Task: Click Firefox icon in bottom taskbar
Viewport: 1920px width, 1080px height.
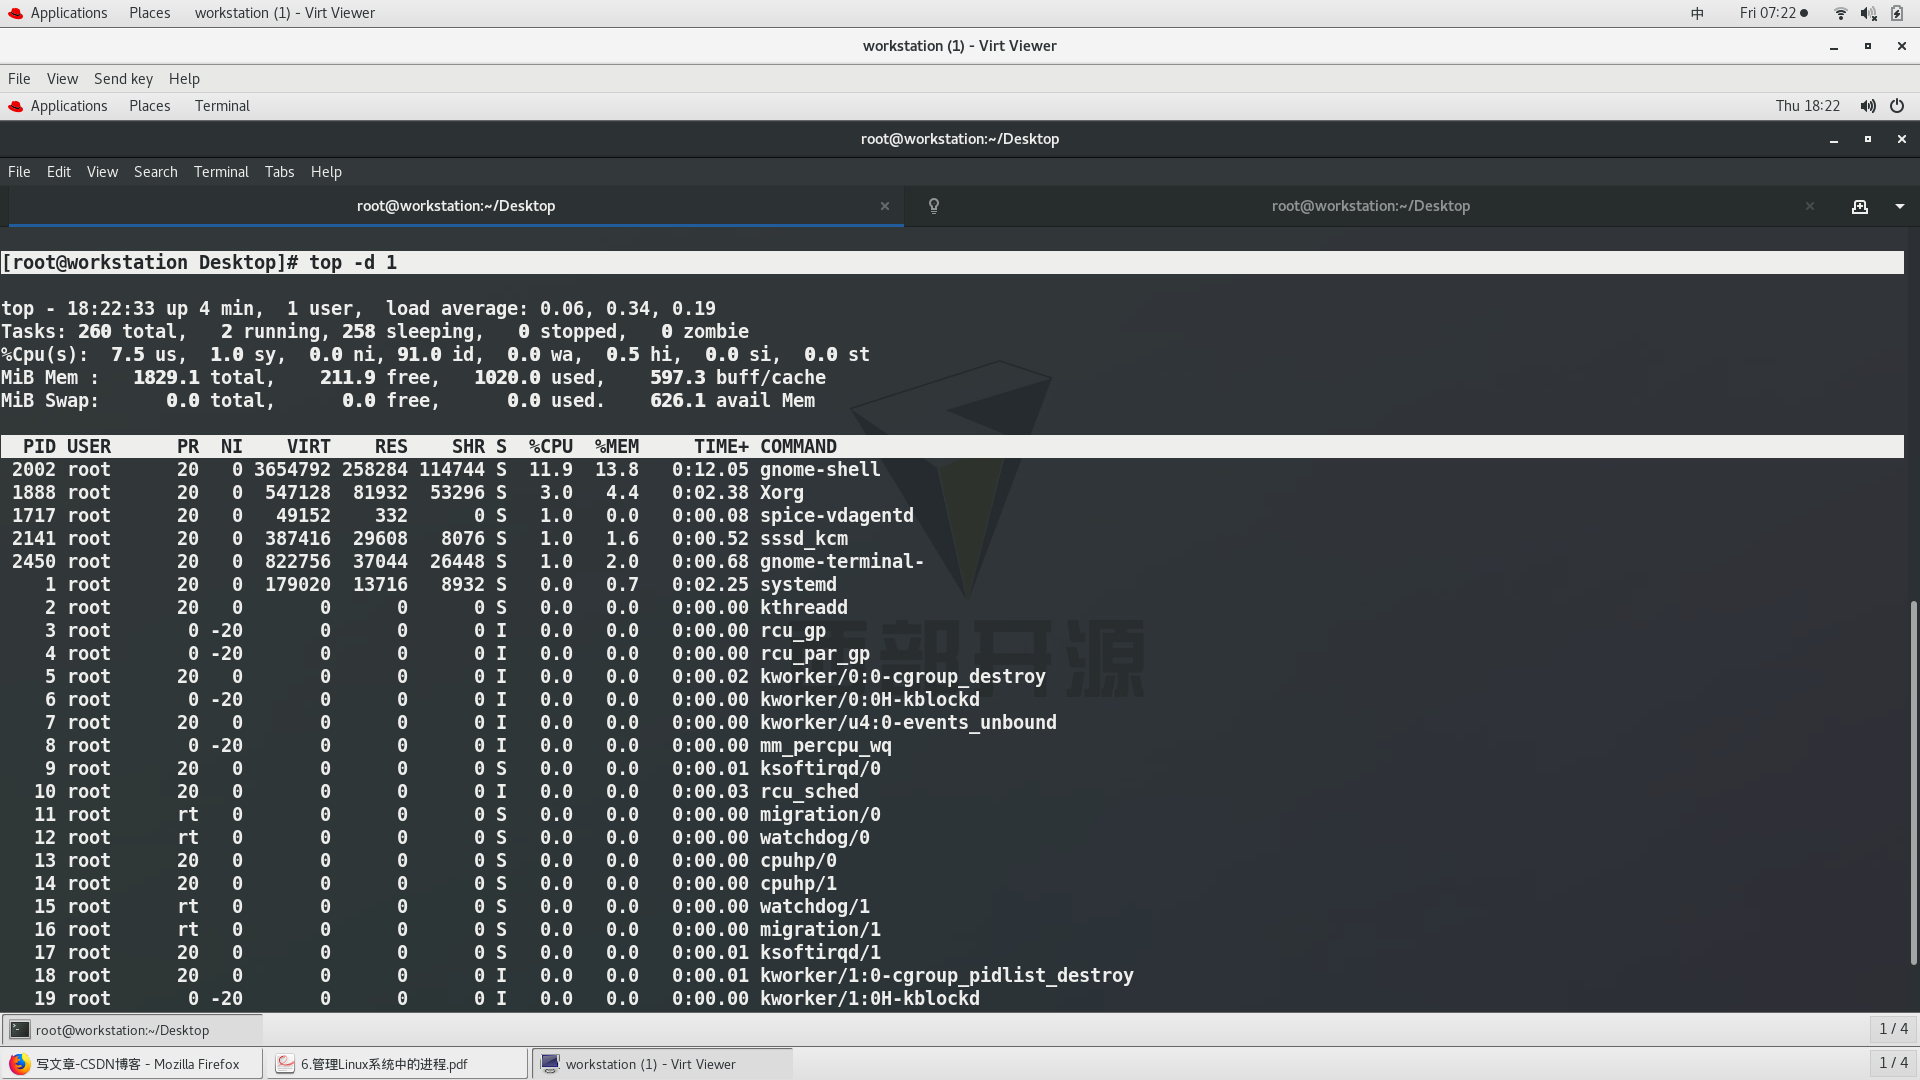Action: tap(20, 1064)
